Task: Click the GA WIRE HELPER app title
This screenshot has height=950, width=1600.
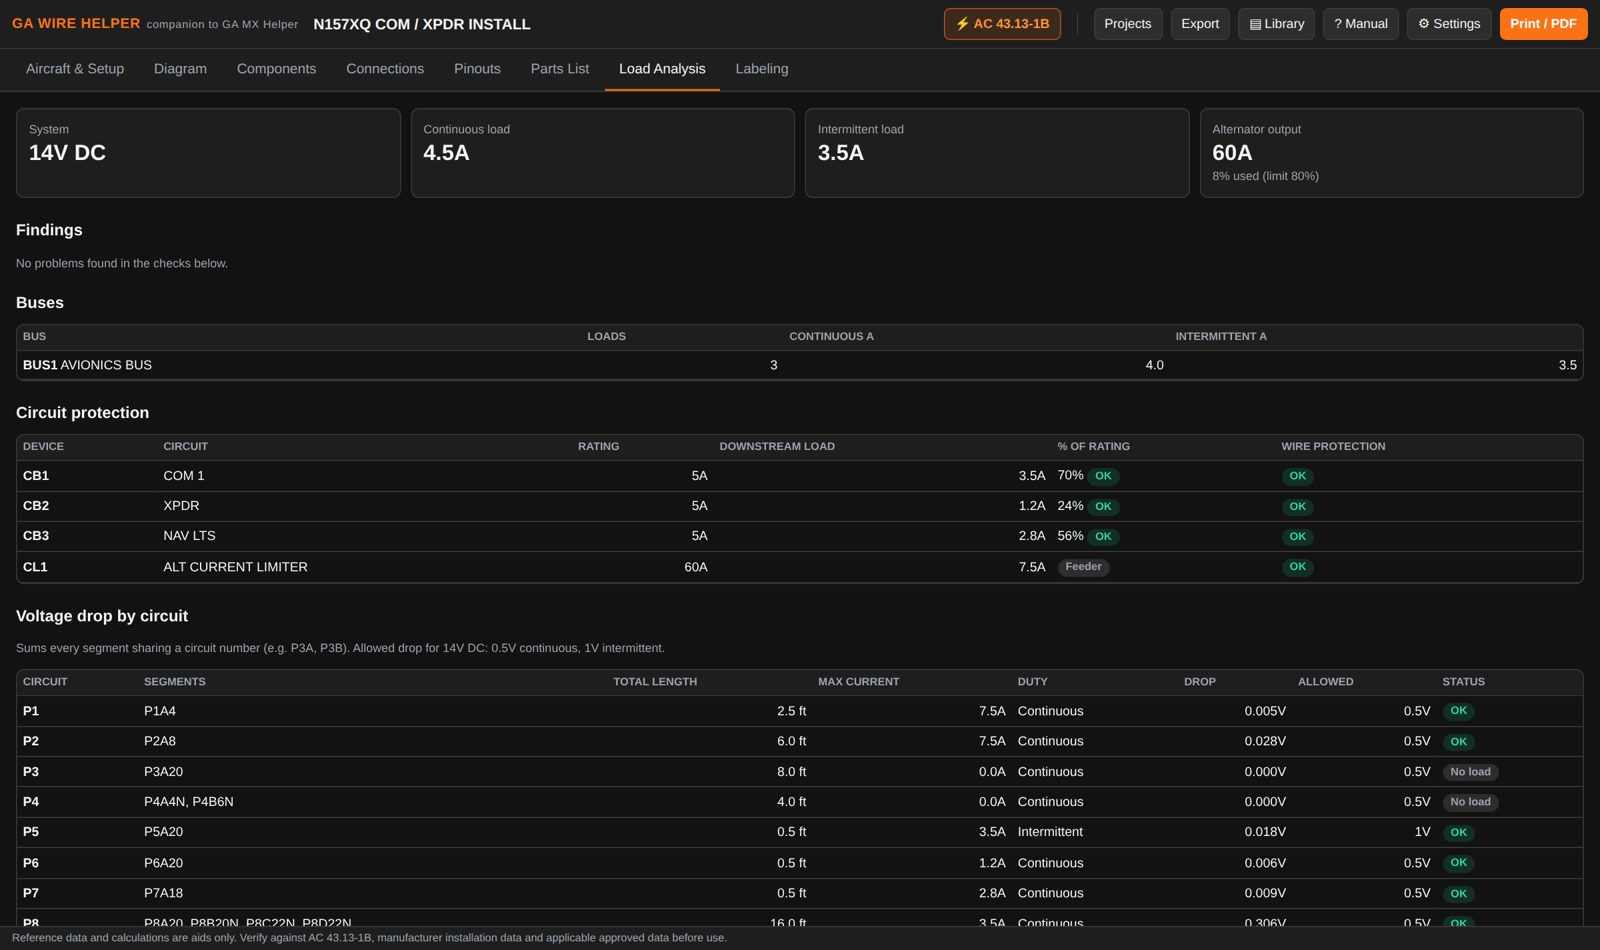Action: [x=76, y=23]
